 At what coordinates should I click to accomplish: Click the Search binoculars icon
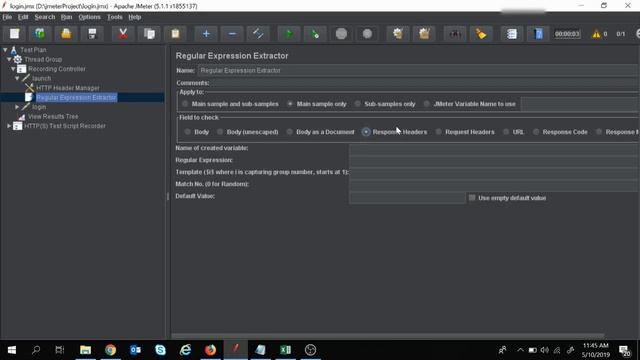pyautogui.click(x=455, y=34)
